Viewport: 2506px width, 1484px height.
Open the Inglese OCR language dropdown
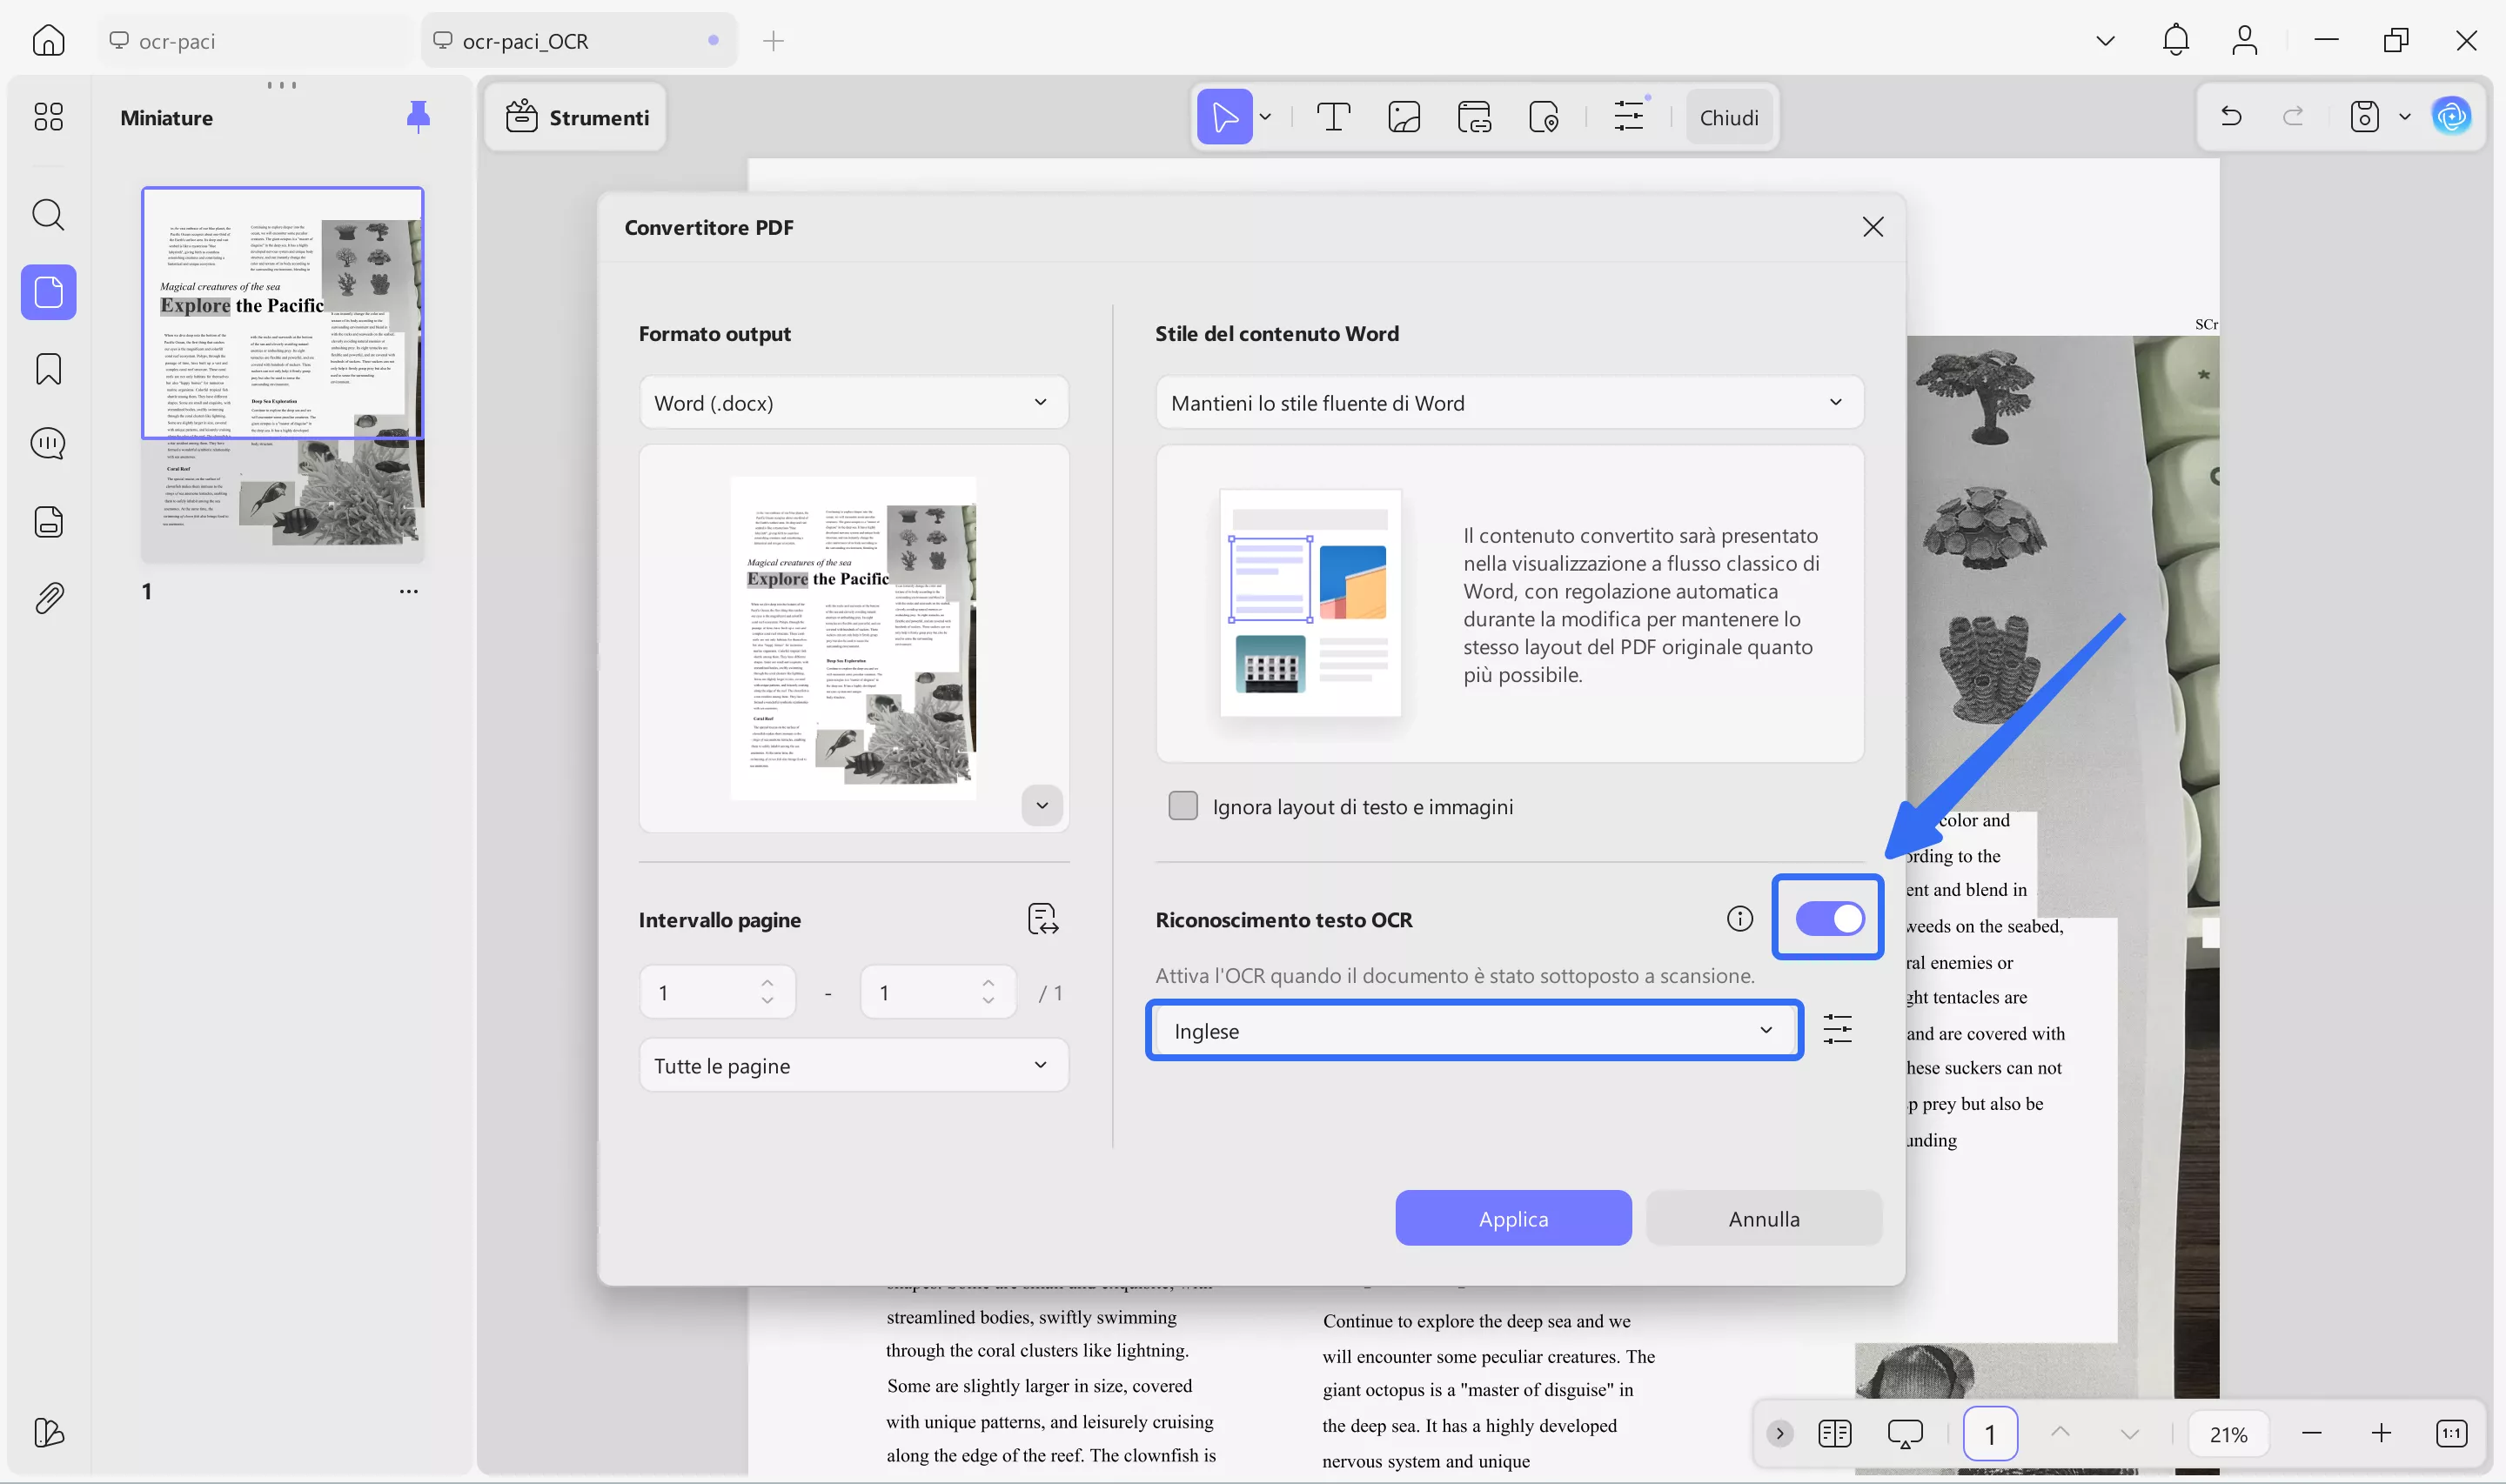coord(1472,1030)
